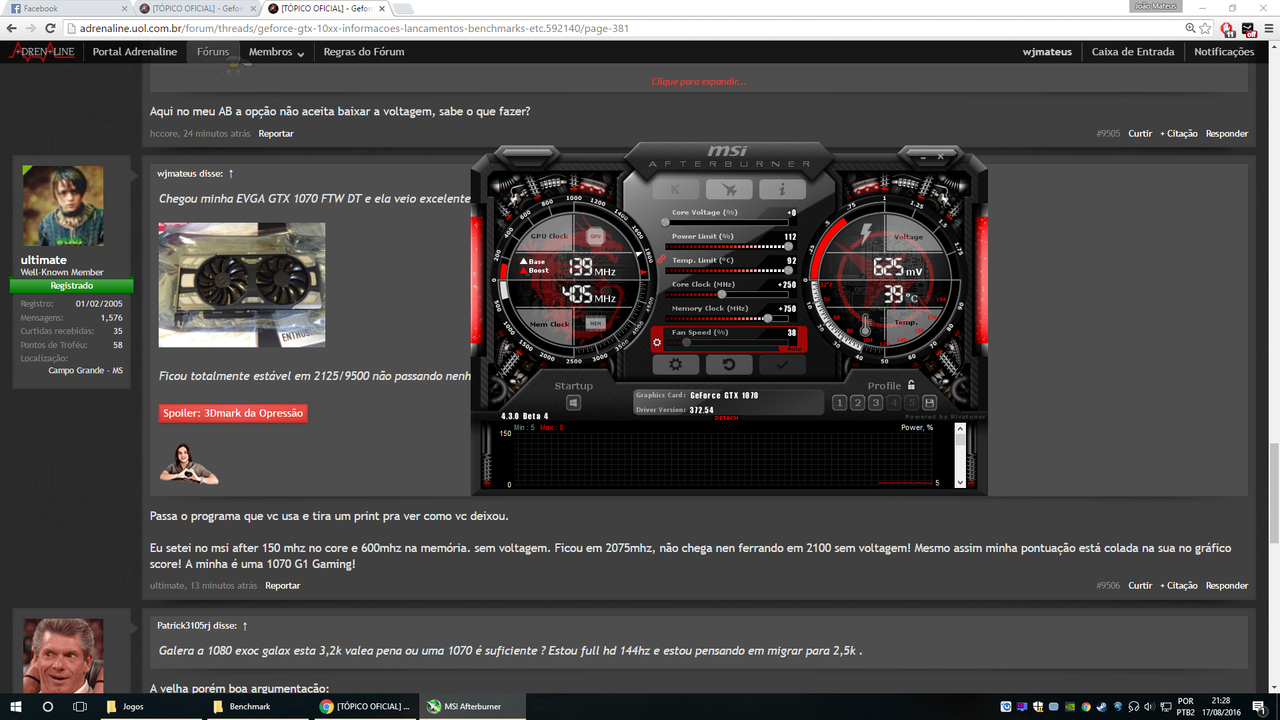This screenshot has width=1280, height=720.
Task: Apply Afterburner overclock settings checkmark
Action: point(782,365)
